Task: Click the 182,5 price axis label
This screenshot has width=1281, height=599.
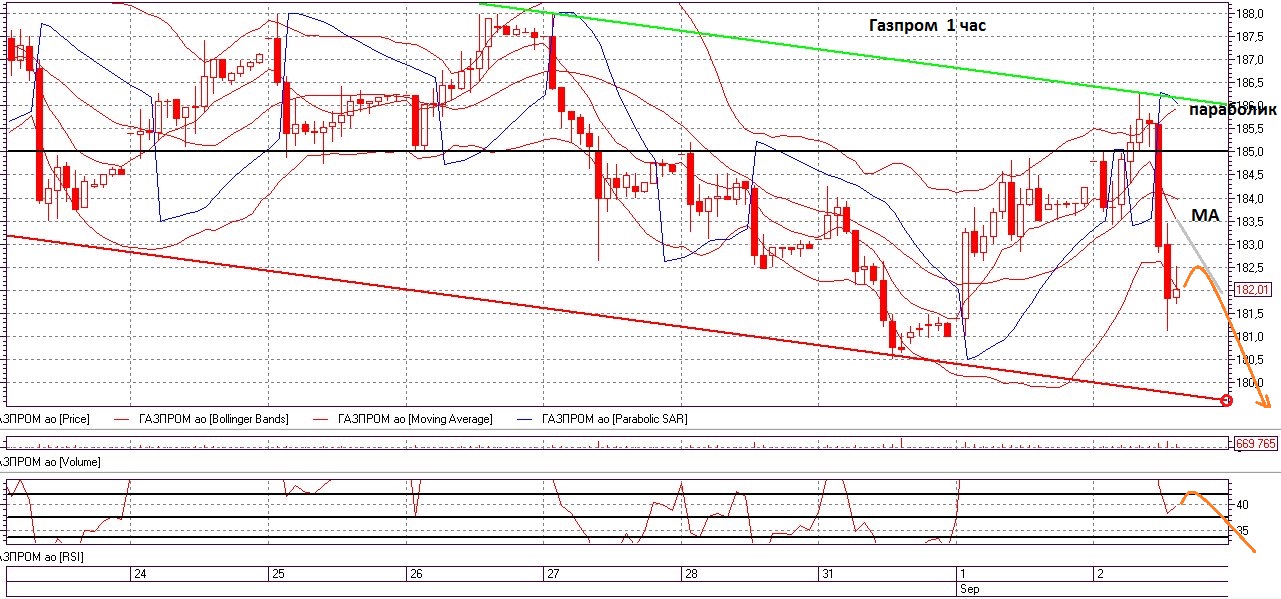Action: pos(1250,267)
